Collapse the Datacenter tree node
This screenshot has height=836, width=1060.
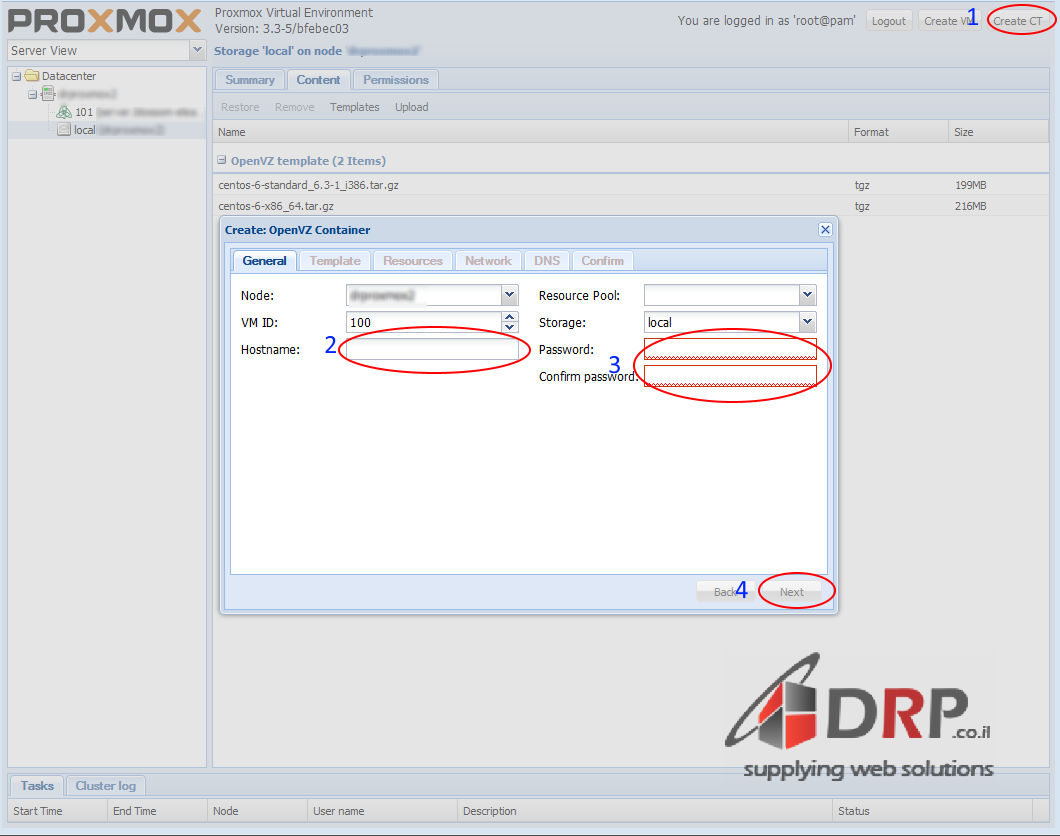[16, 76]
